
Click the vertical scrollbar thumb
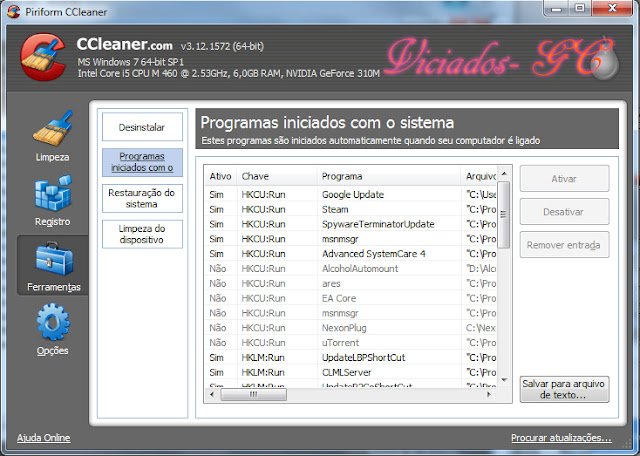coord(504,214)
